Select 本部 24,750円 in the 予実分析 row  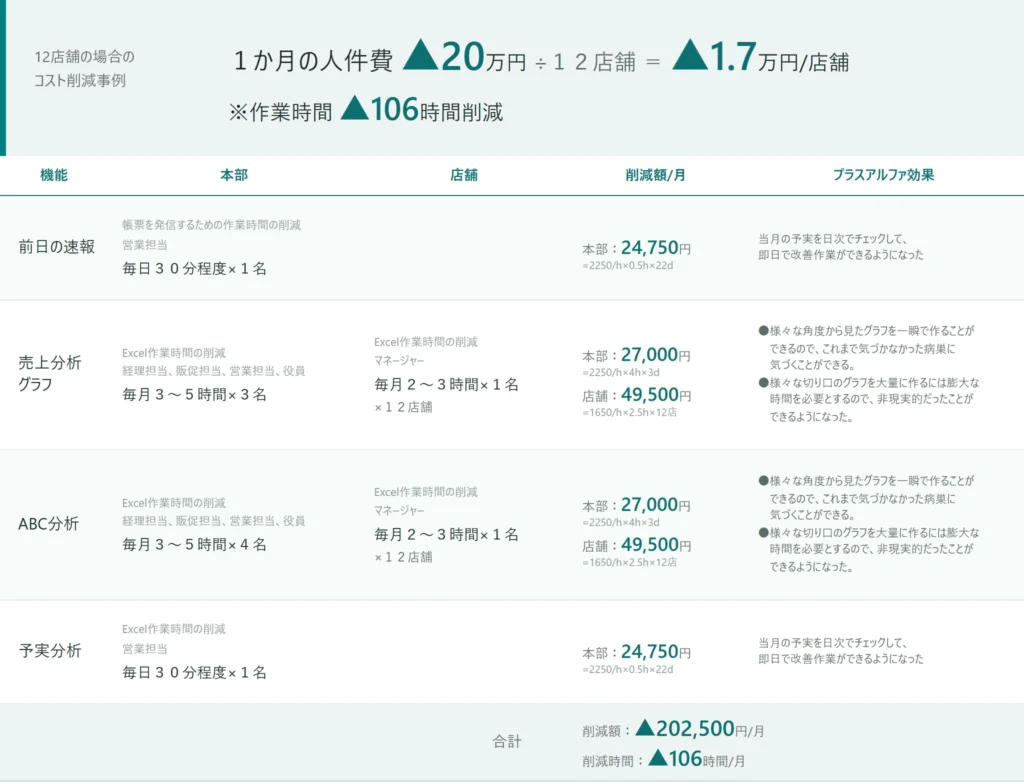pos(637,652)
